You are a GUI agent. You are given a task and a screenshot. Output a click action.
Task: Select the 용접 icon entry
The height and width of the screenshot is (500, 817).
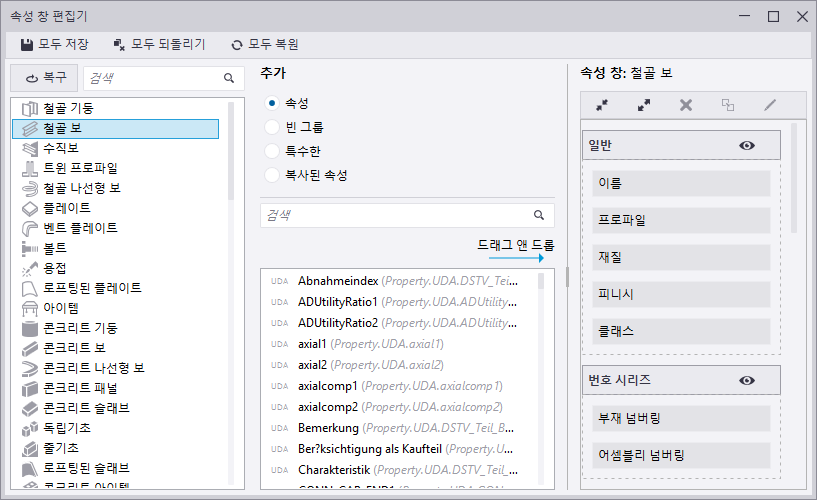(x=30, y=268)
